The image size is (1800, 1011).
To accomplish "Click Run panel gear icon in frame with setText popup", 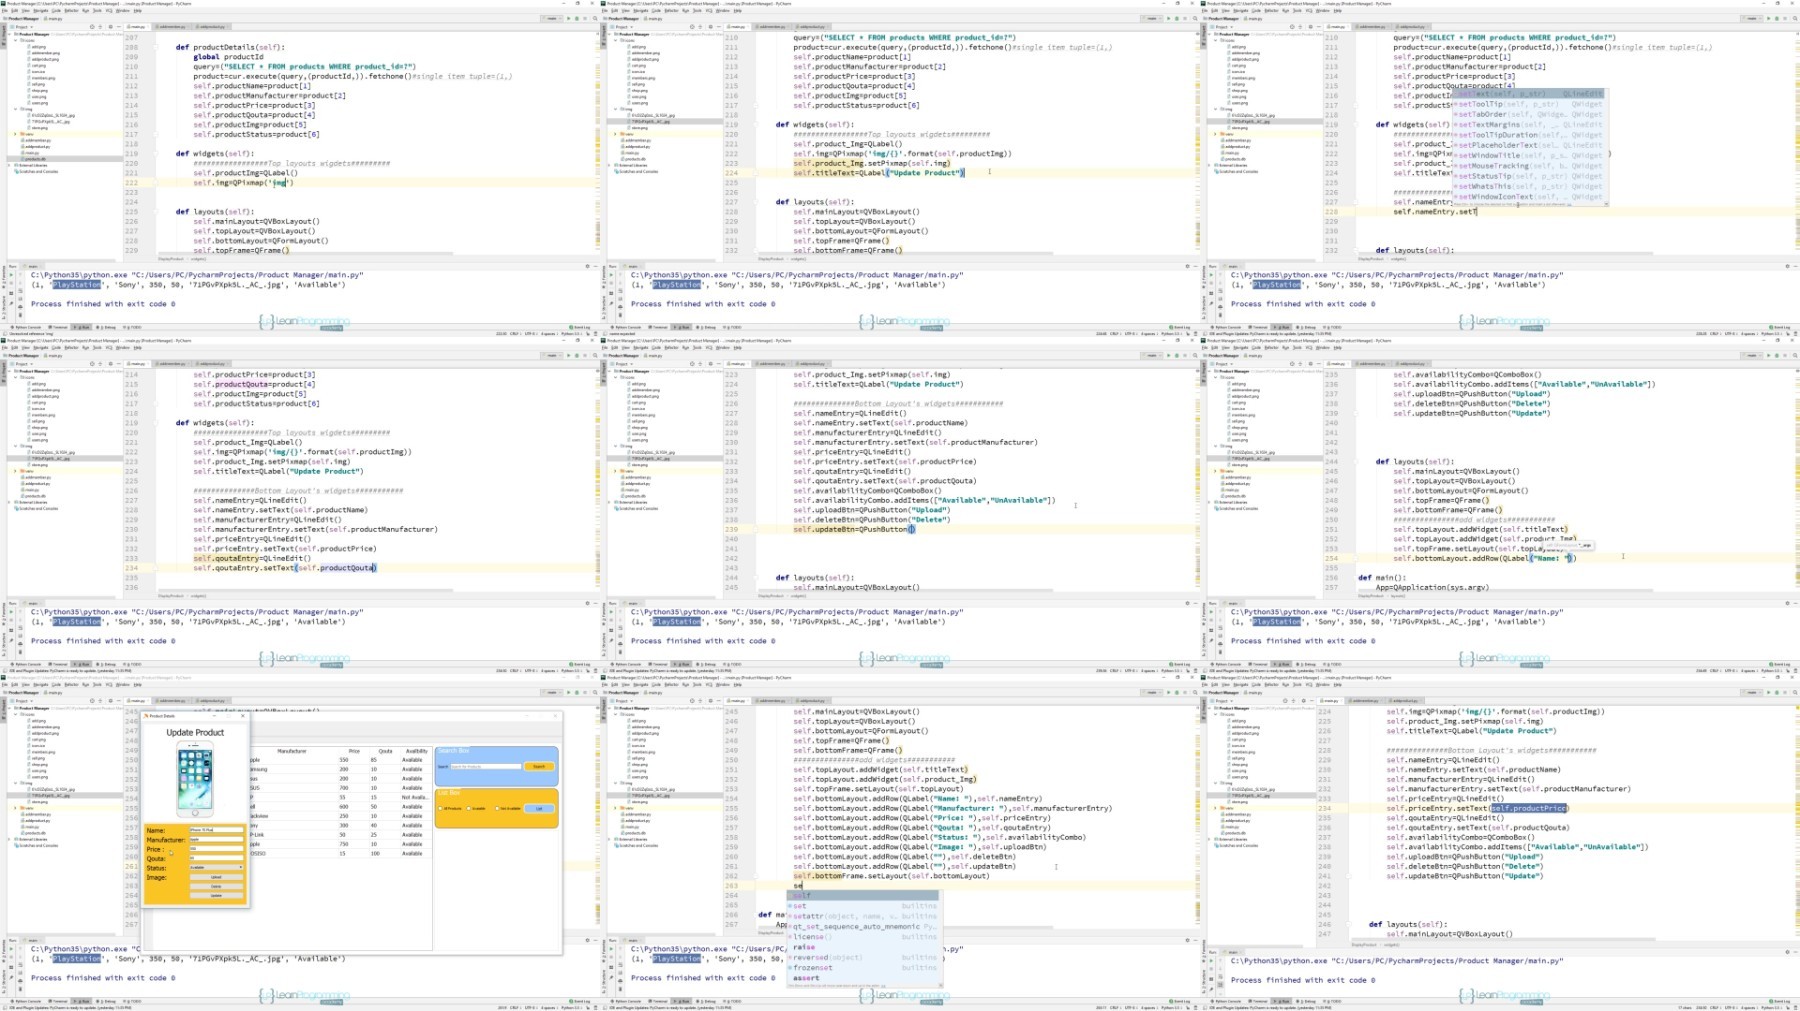I will click(x=1787, y=266).
